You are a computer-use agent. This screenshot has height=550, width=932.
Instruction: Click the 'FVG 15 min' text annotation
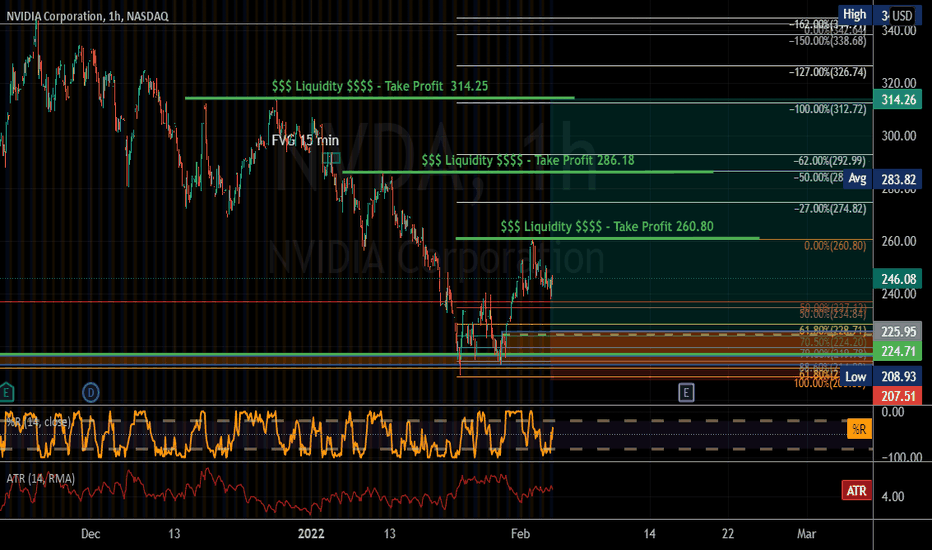pos(305,140)
